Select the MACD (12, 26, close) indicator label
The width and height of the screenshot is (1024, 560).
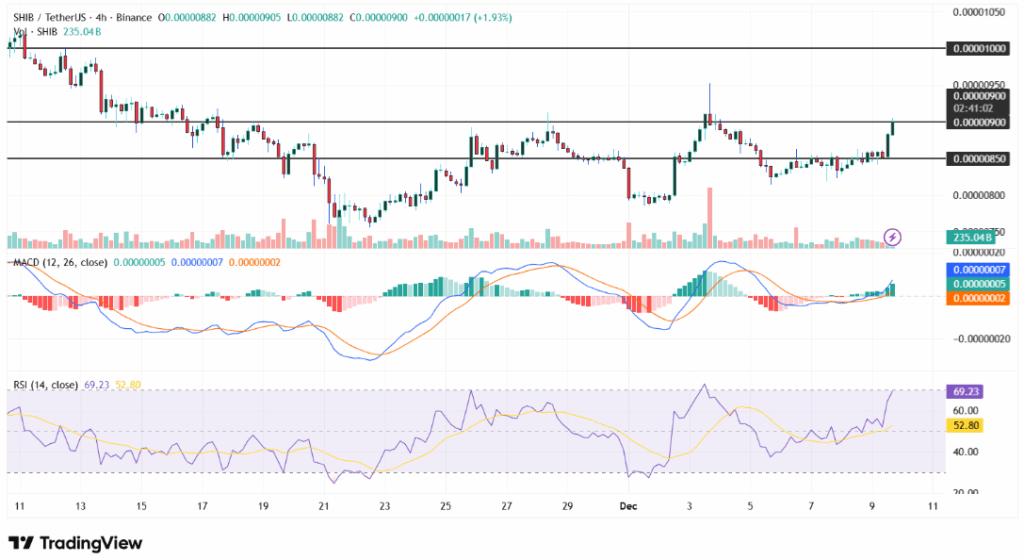pos(56,262)
